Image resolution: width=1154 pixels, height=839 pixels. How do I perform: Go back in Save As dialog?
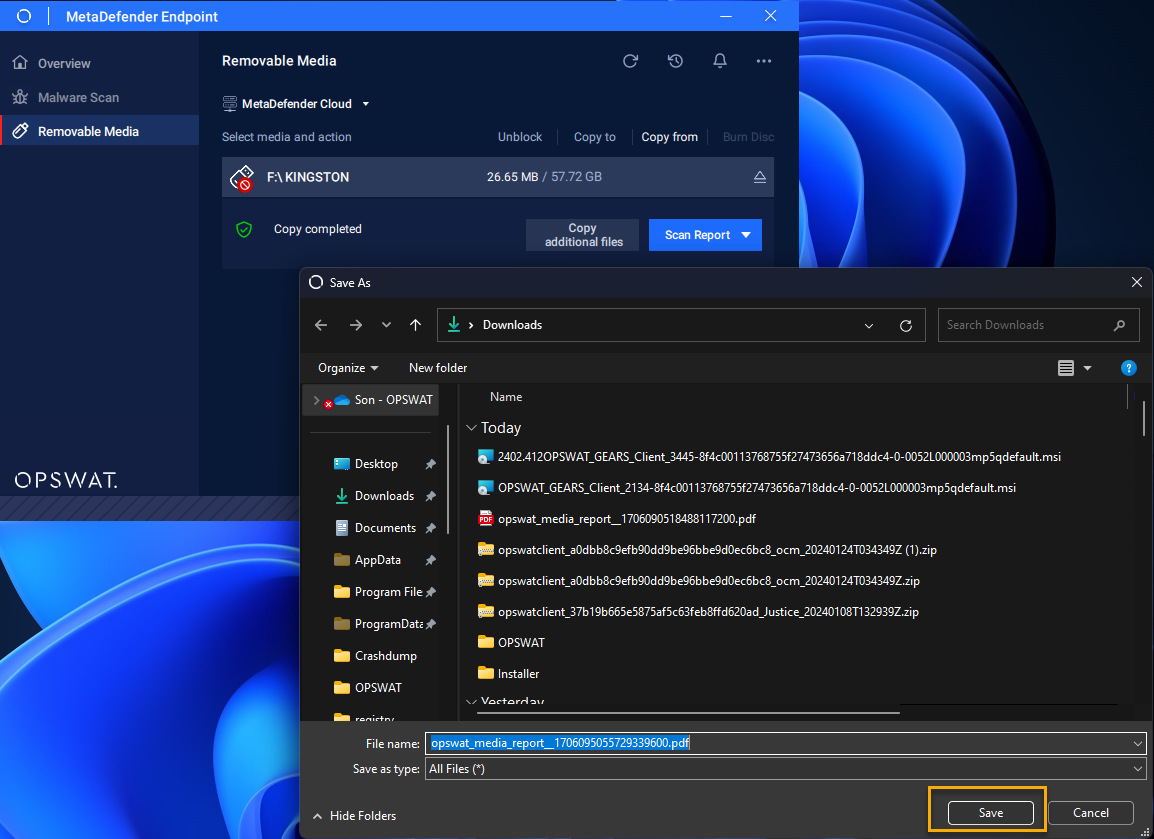click(321, 325)
